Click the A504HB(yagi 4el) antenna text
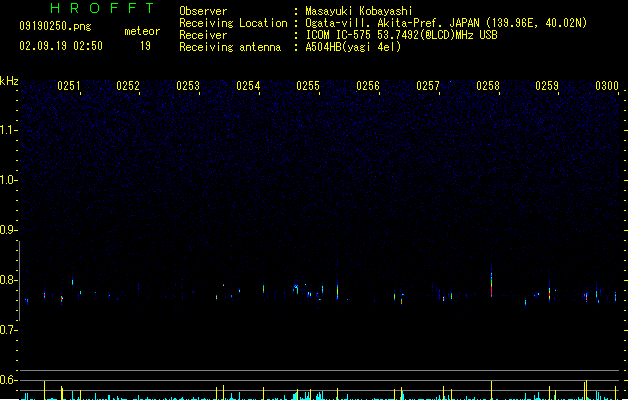629x400 pixels. [x=353, y=47]
